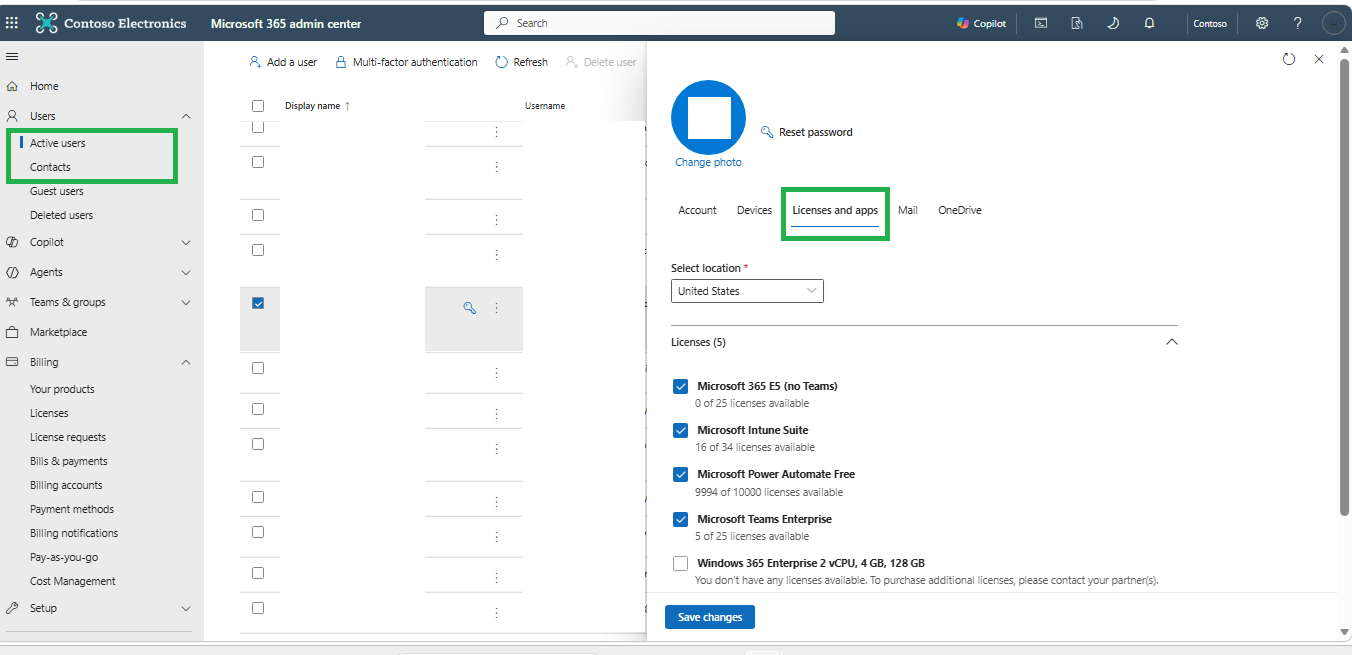Viewport: 1352px width, 655px height.
Task: Switch to the Account tab
Action: click(x=697, y=210)
